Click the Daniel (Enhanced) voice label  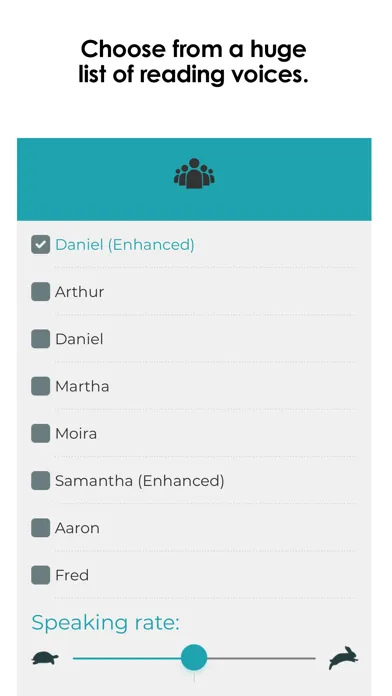click(x=125, y=245)
